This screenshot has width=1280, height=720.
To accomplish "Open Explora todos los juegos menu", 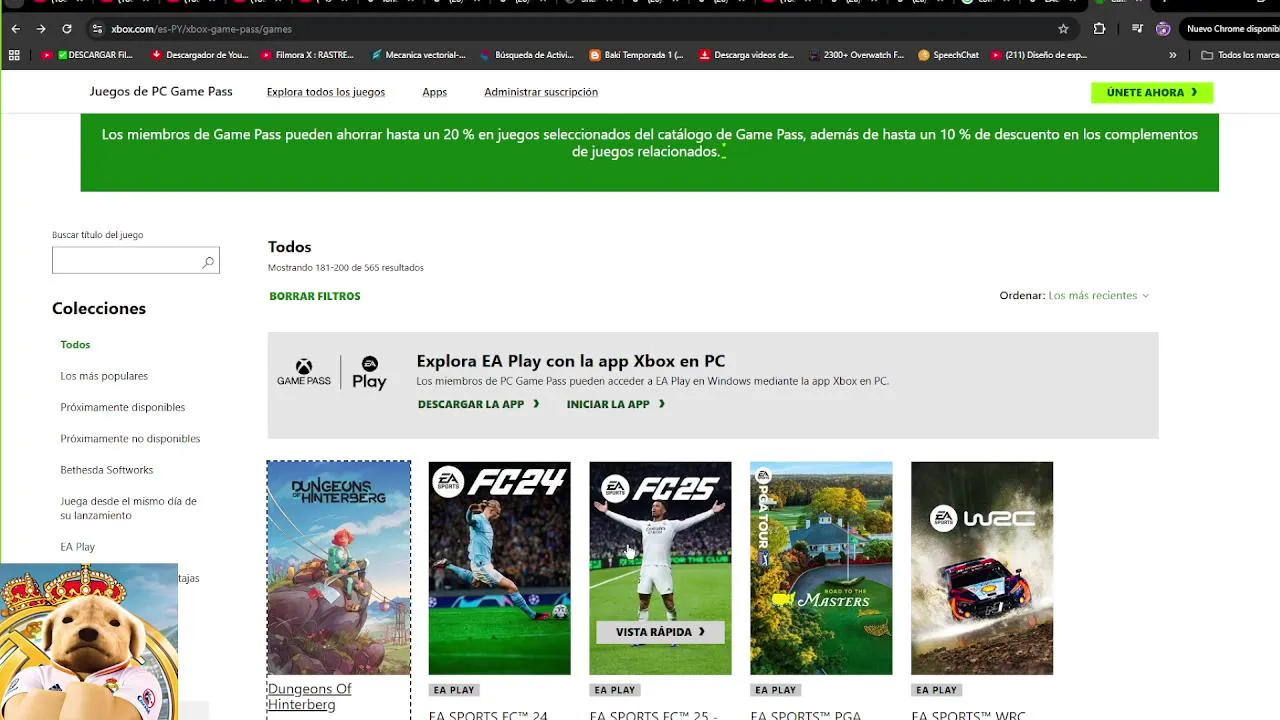I will [x=326, y=92].
